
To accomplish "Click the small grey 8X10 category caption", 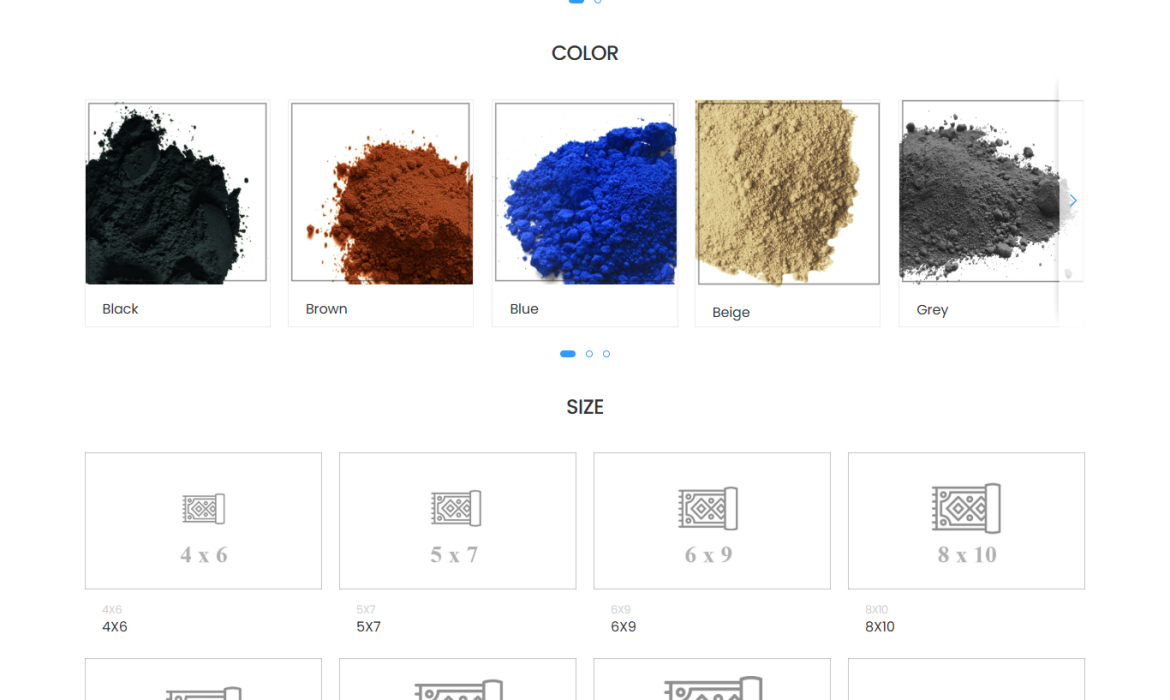I will pyautogui.click(x=877, y=610).
